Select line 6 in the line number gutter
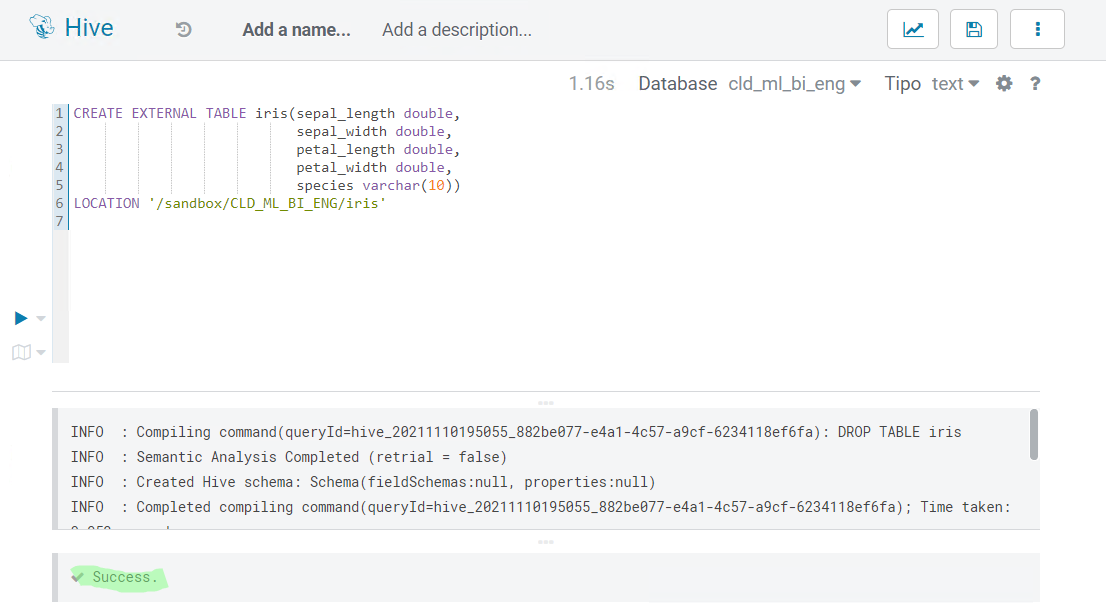 pyautogui.click(x=58, y=203)
